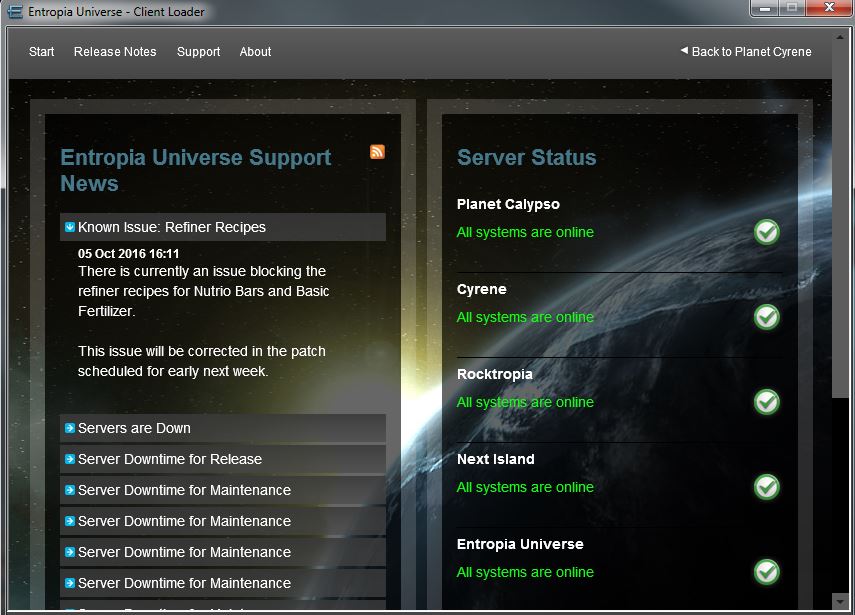Click the Entropia Universe Support News heading
Screen dimensions: 855x615
point(196,170)
